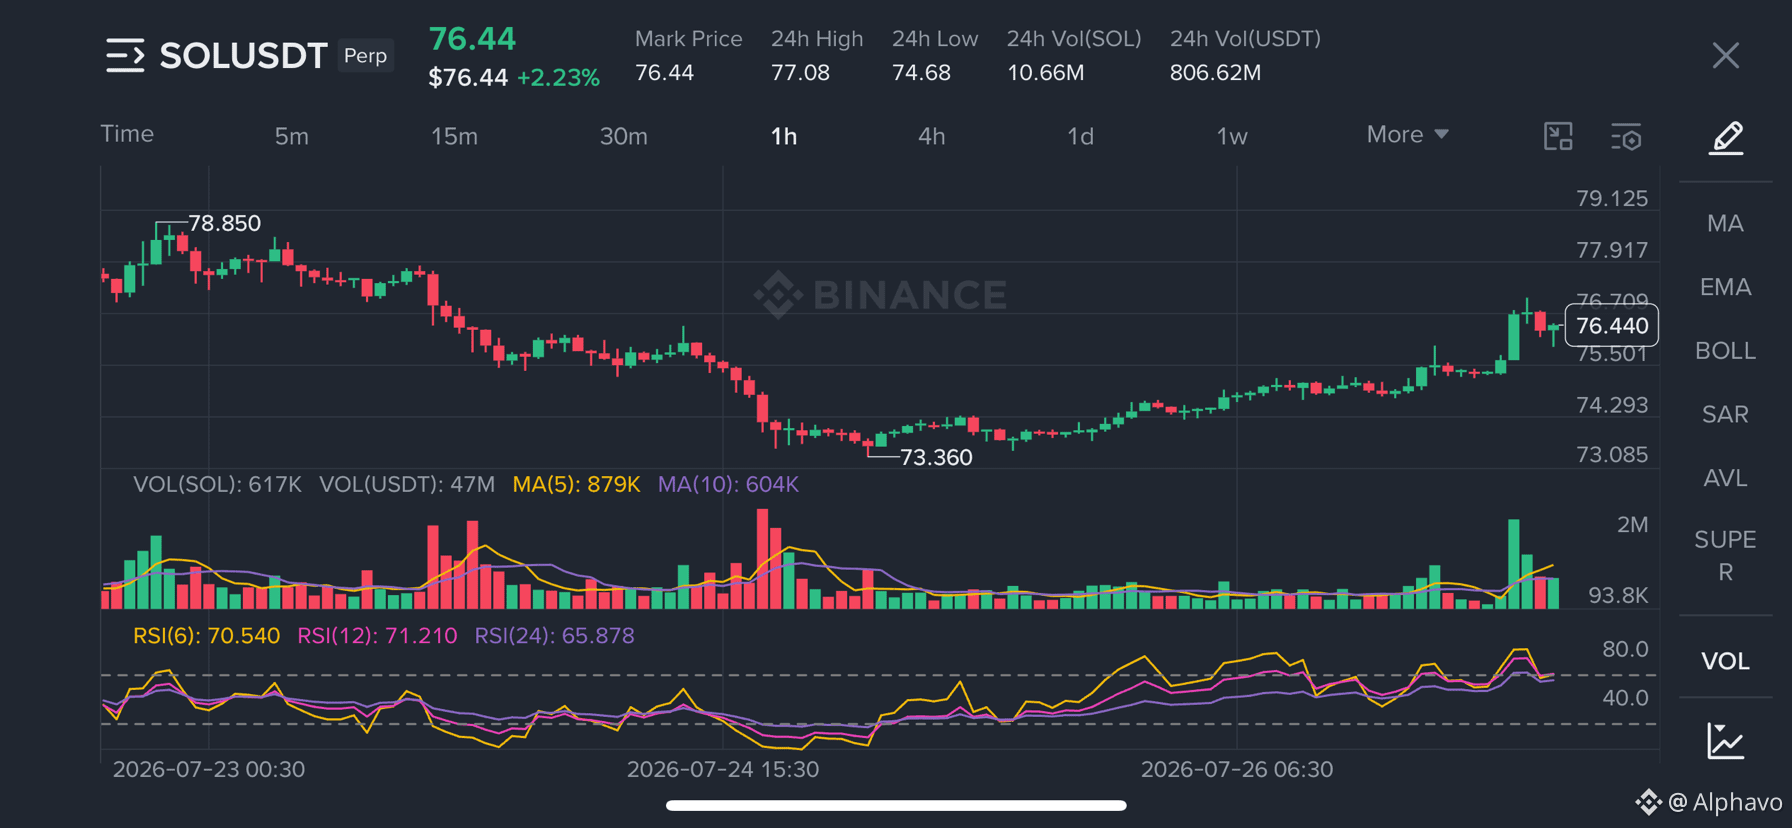Open the drawing tools pencil icon
This screenshot has height=828, width=1792.
(x=1726, y=137)
